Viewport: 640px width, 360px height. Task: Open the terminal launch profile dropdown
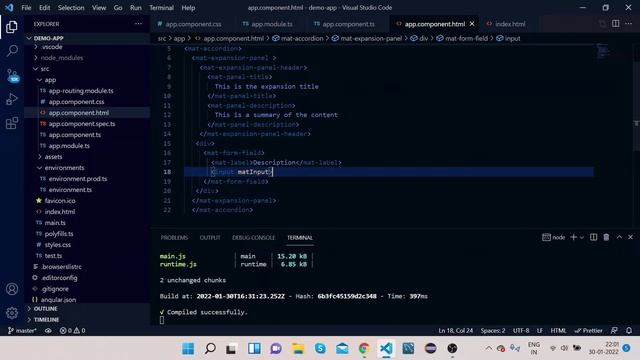pyautogui.click(x=582, y=237)
